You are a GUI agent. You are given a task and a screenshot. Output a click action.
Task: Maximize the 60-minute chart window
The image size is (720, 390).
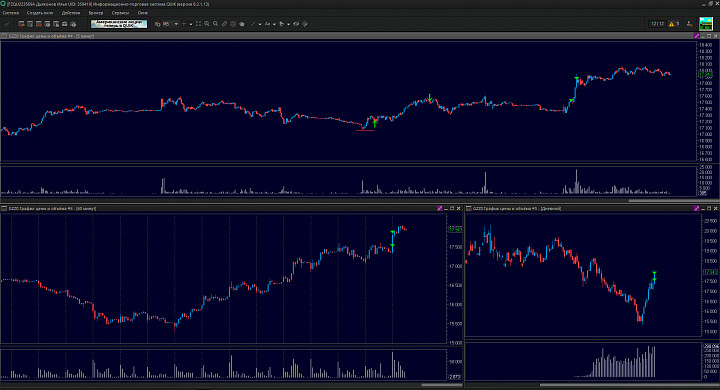click(452, 209)
